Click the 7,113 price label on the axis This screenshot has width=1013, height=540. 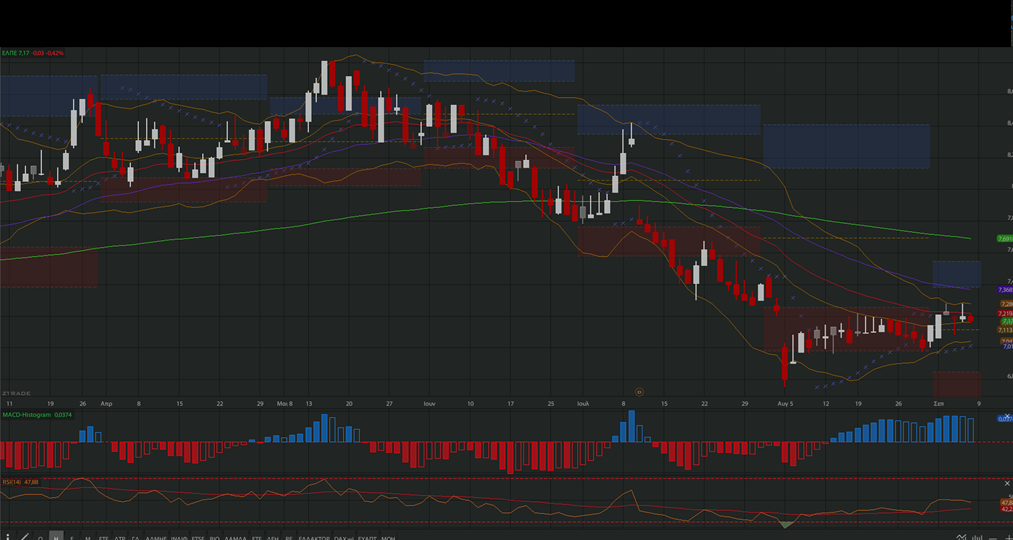click(x=1005, y=330)
